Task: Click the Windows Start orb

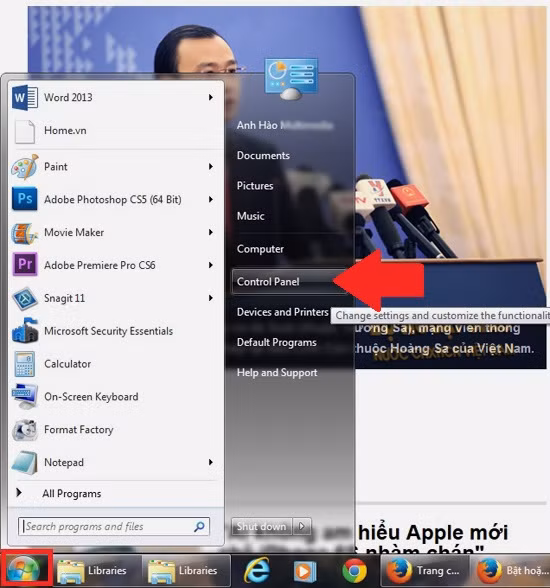Action: pyautogui.click(x=23, y=571)
